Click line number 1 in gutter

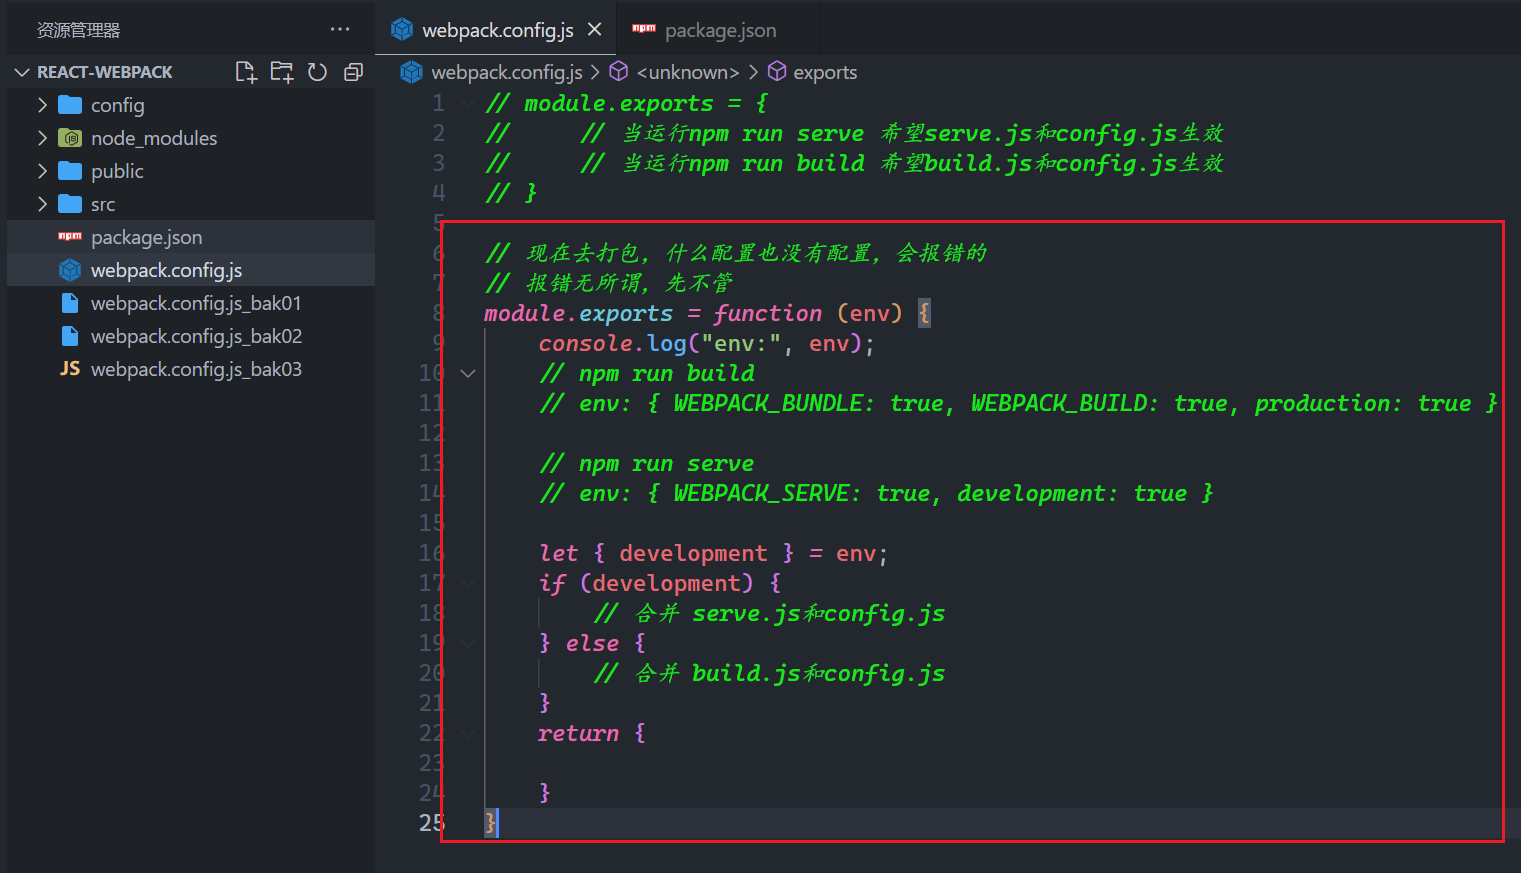point(438,103)
